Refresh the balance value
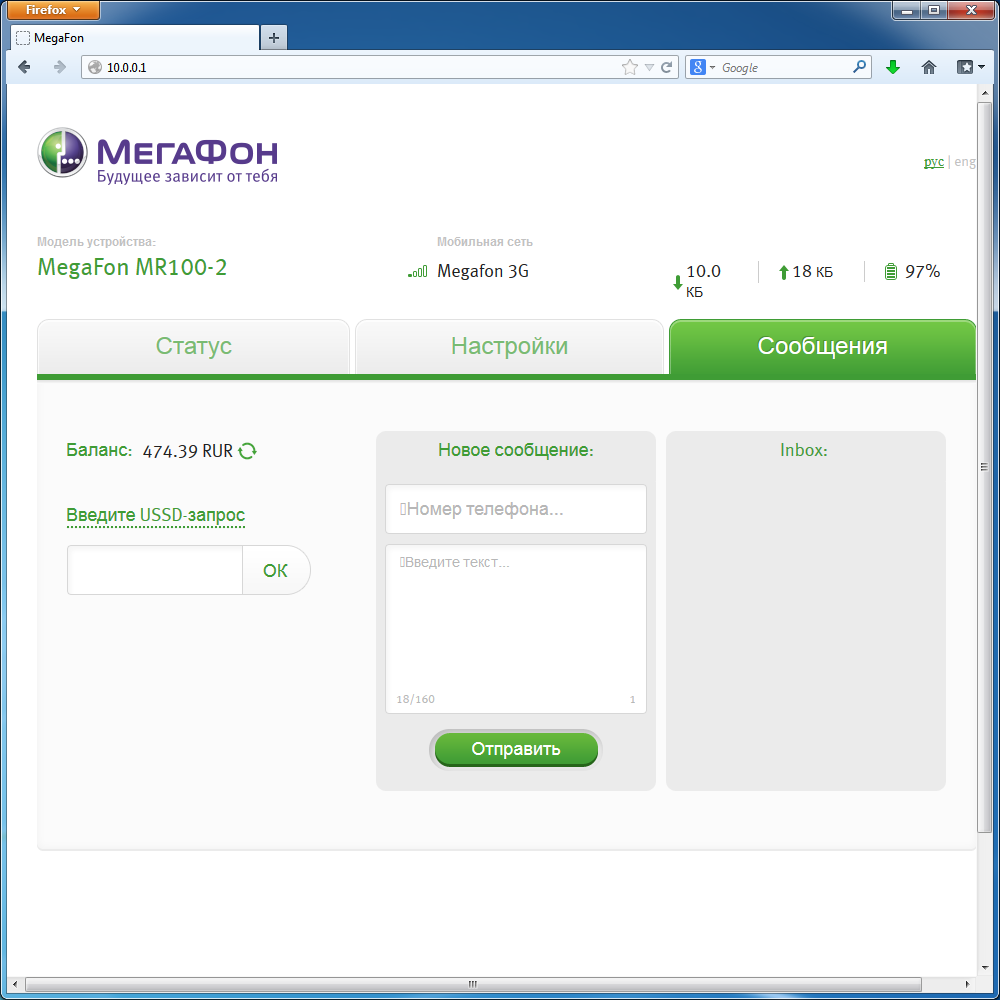1000x1000 pixels. tap(247, 451)
